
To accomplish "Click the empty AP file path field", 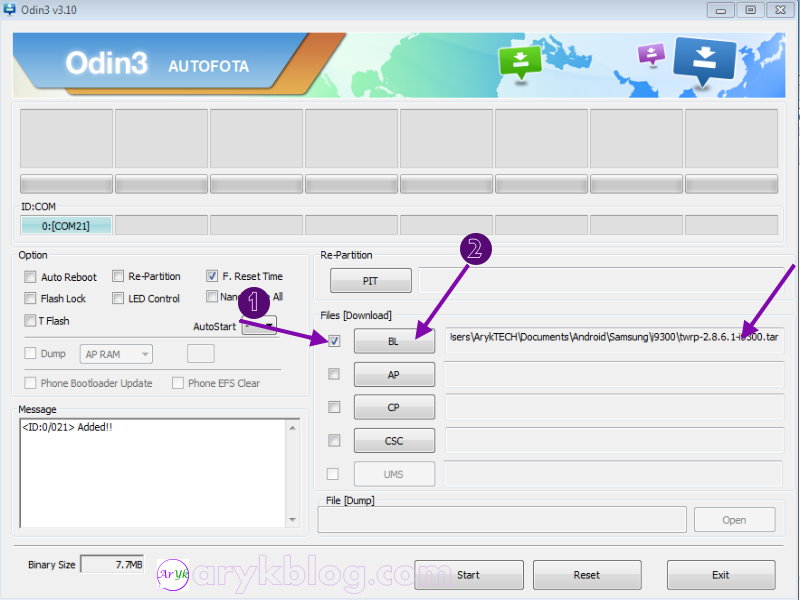I will click(x=614, y=374).
